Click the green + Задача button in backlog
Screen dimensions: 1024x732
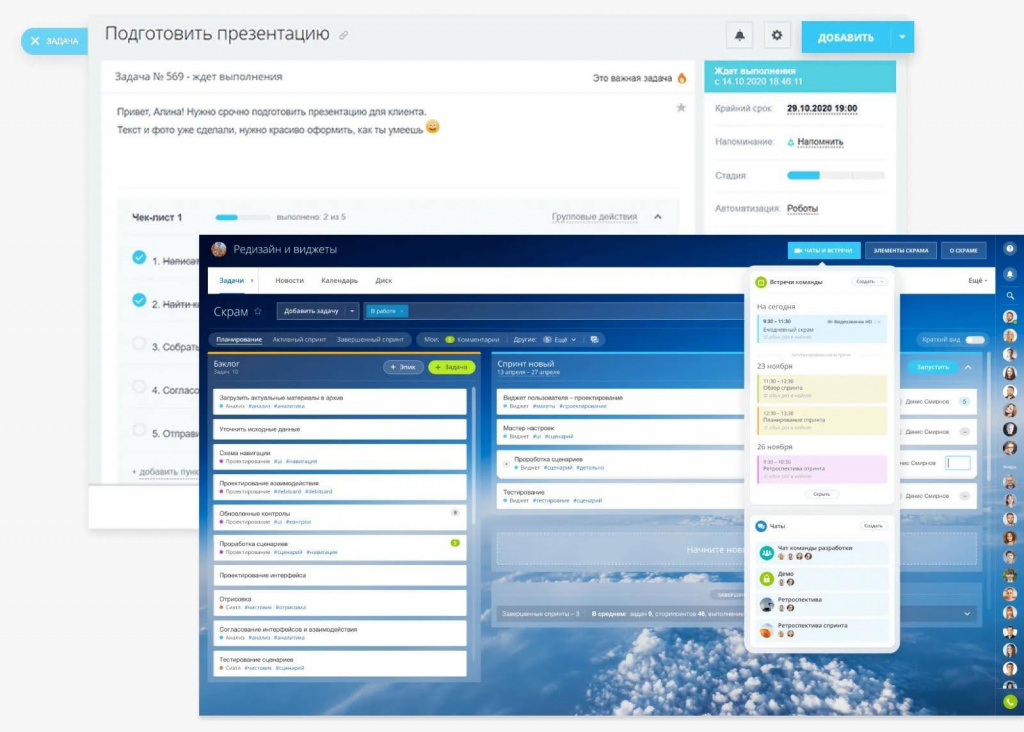click(x=452, y=367)
